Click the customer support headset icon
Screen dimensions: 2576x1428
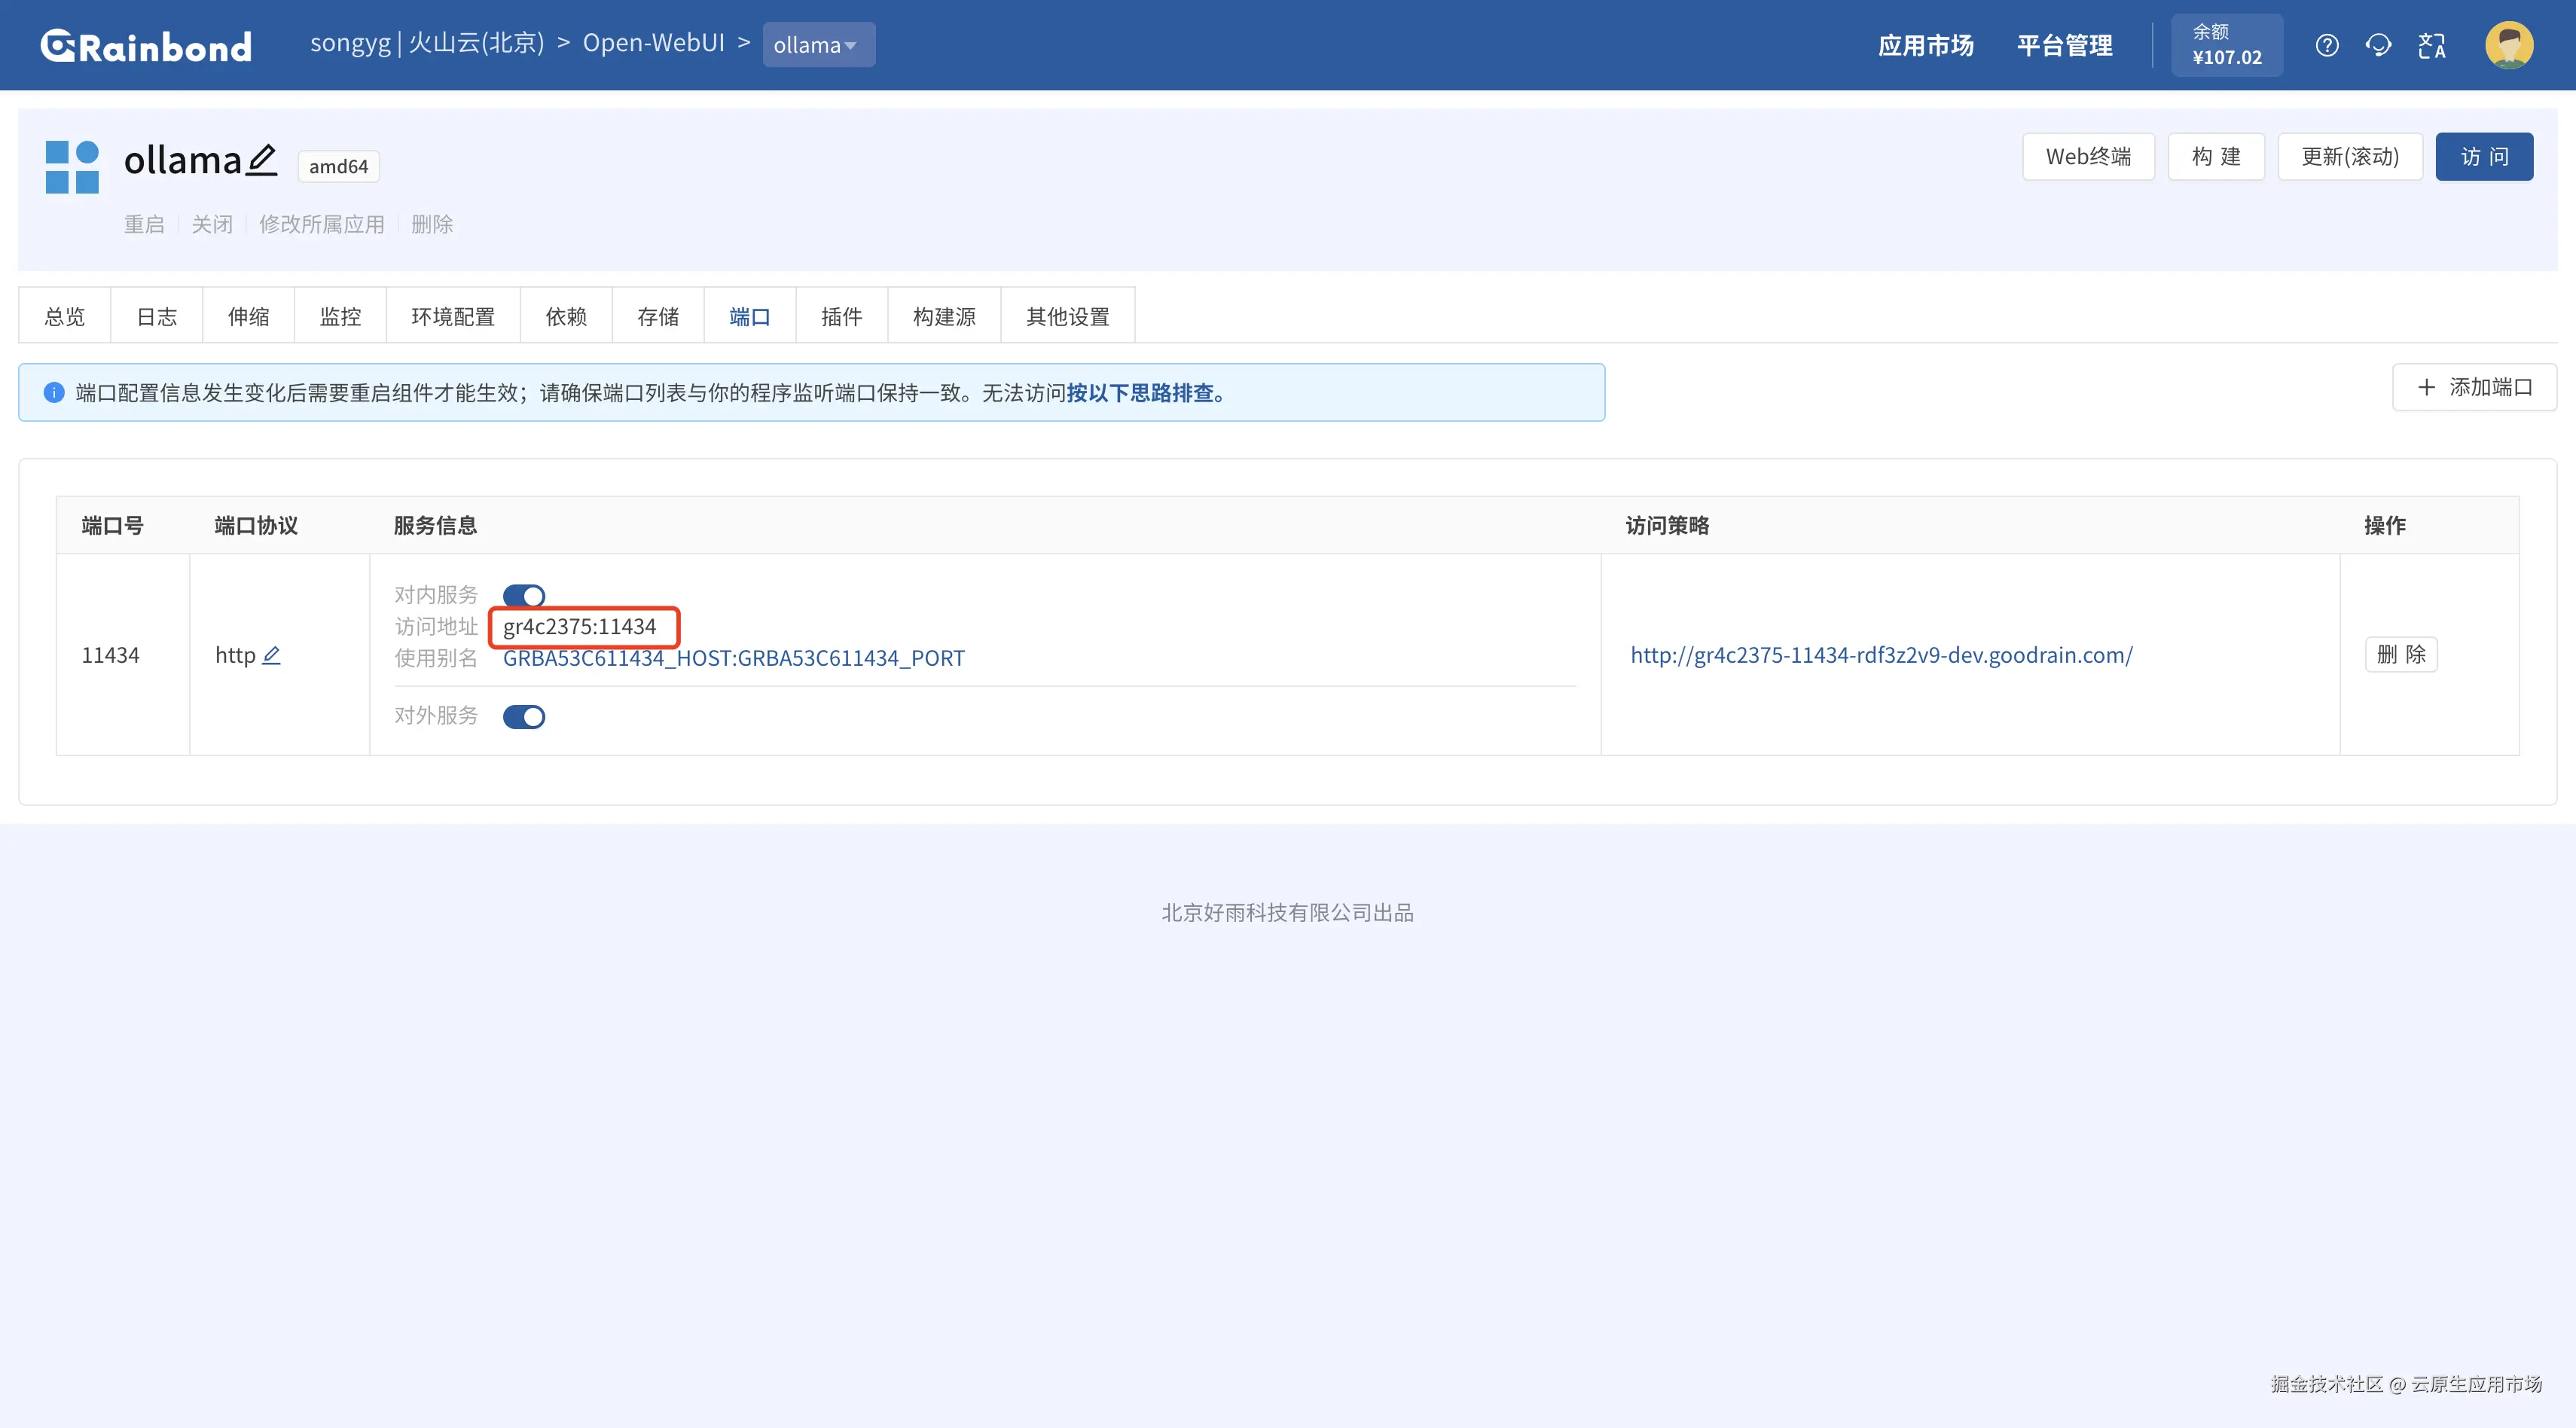click(2379, 45)
